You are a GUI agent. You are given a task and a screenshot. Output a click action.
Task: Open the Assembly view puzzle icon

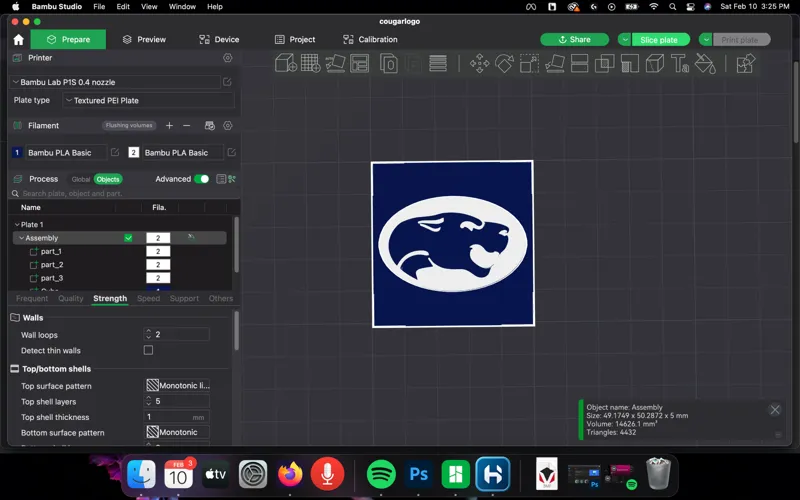(x=745, y=64)
